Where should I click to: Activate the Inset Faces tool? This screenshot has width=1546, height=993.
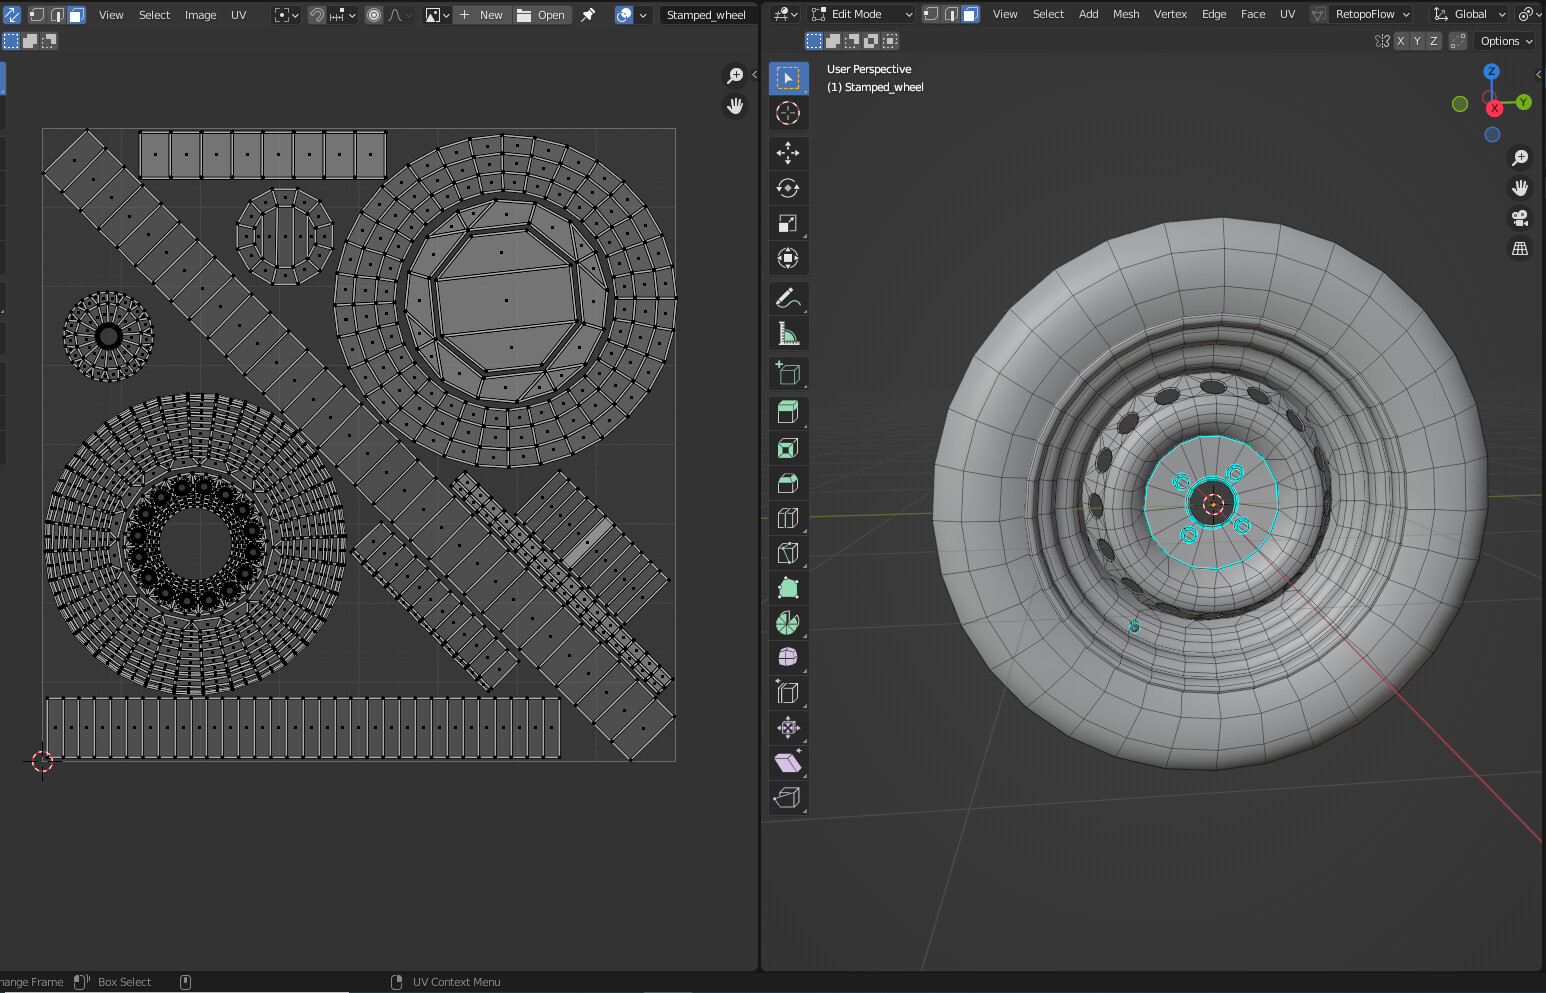(x=789, y=448)
